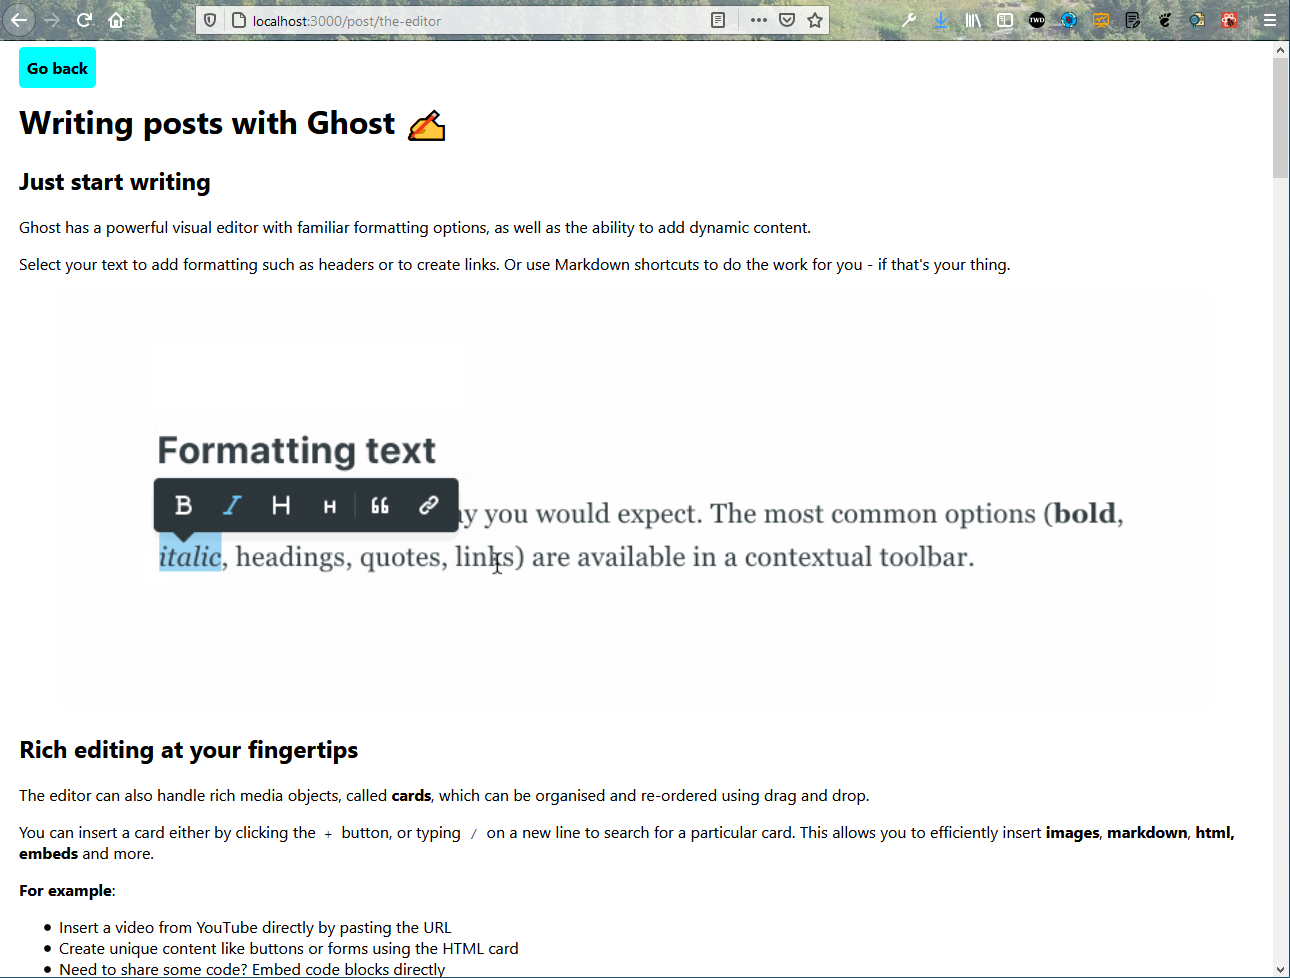Click the GNOME foot extension icon
The height and width of the screenshot is (978, 1290).
[1165, 20]
